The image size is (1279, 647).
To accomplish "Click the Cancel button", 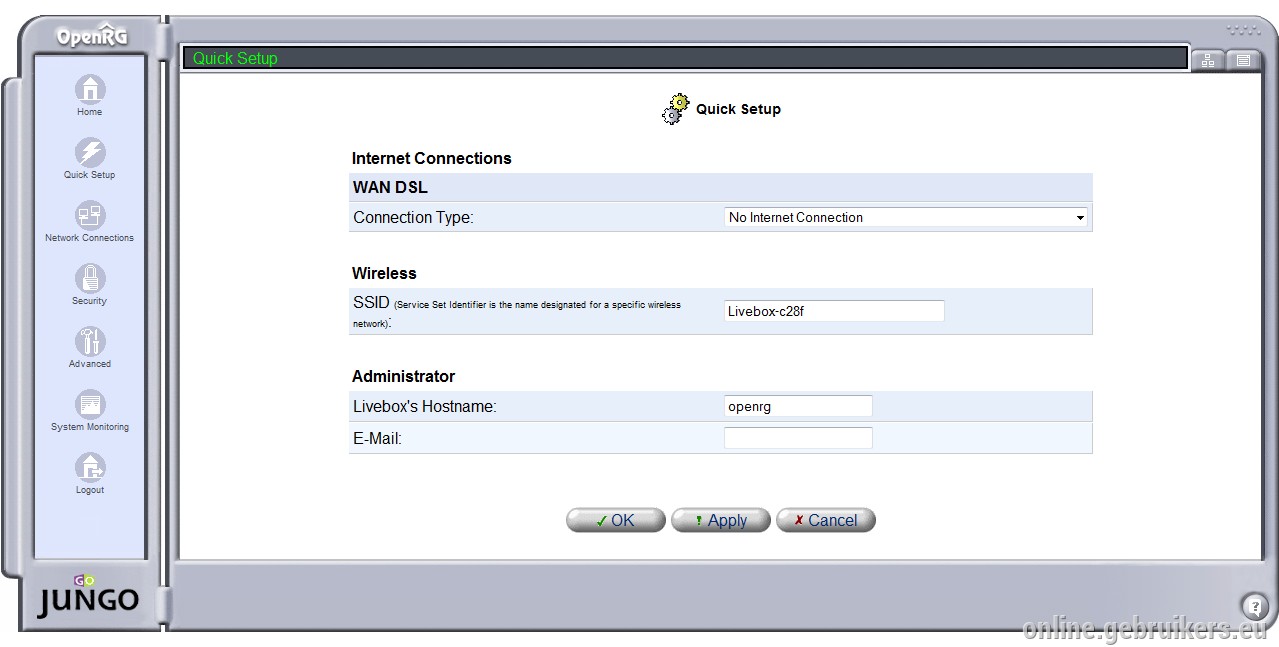I will click(825, 520).
